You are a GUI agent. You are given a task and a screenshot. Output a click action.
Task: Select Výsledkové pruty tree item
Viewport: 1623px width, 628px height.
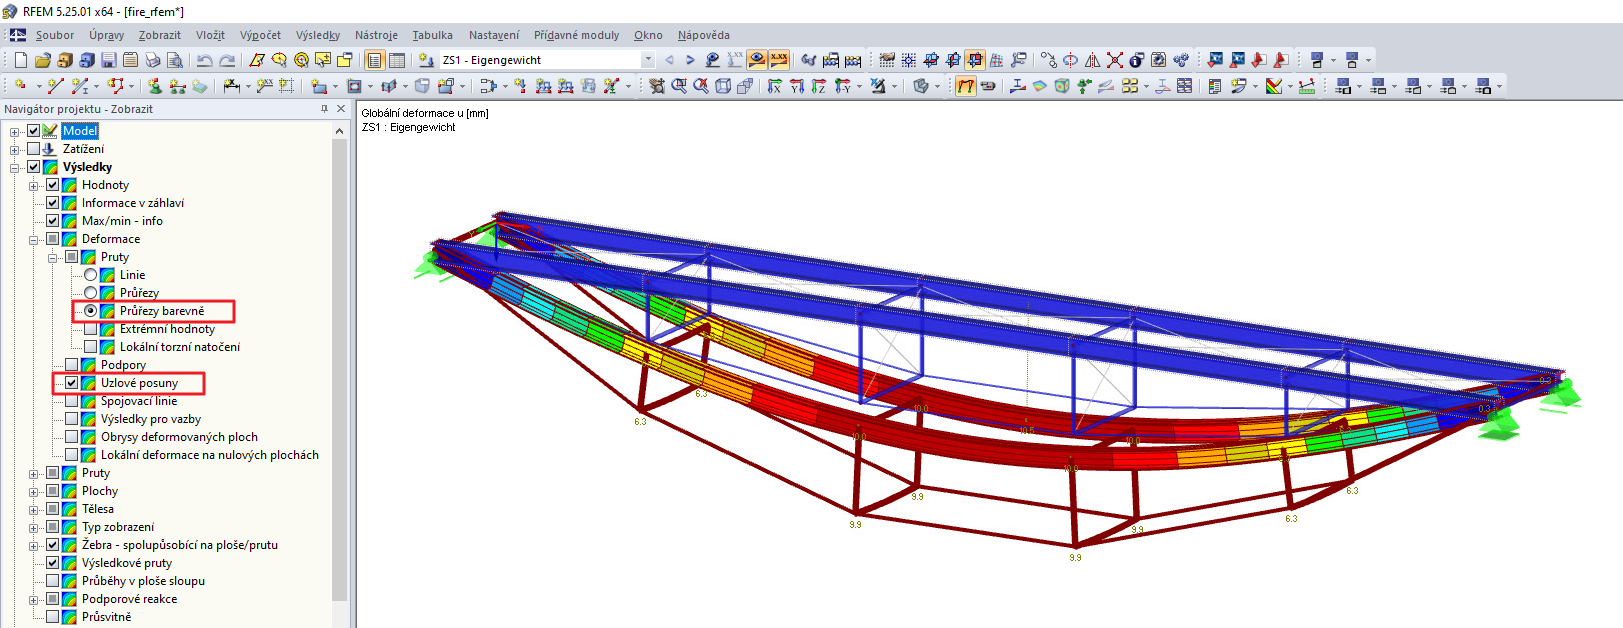coord(127,563)
